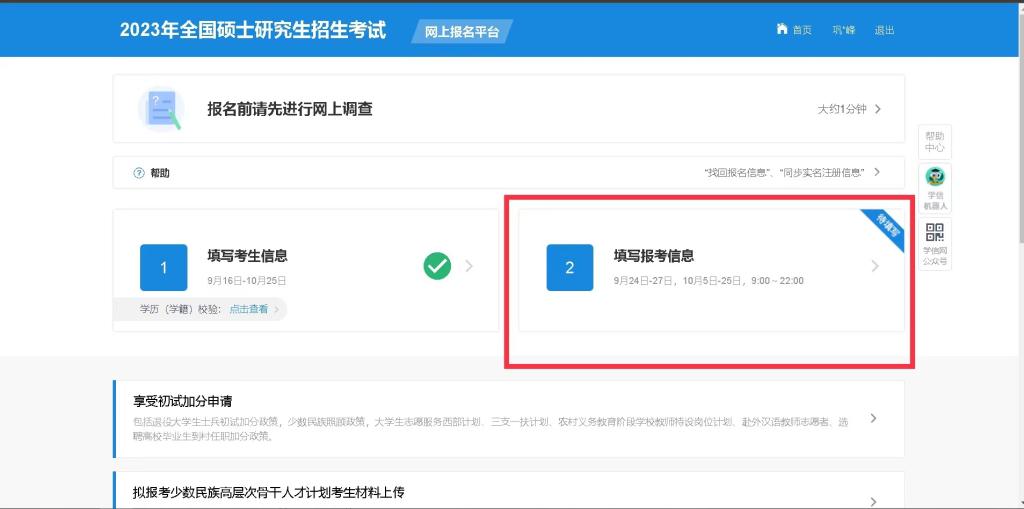Viewport: 1024px width, 509px height.
Task: Open the 学信机器人 robot icon
Action: 934,178
